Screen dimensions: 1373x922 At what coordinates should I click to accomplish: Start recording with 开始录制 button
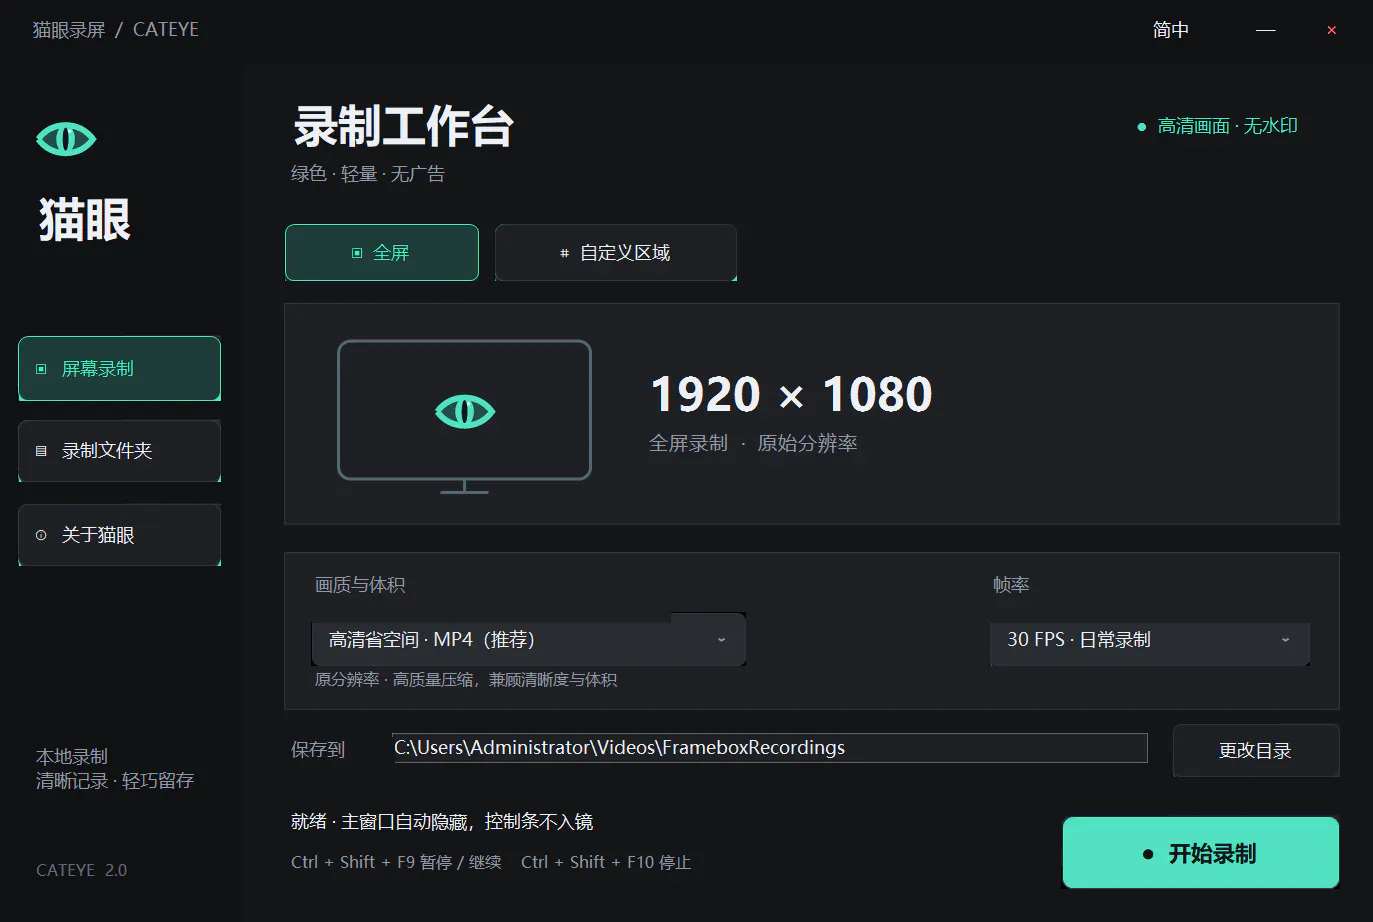click(x=1201, y=853)
